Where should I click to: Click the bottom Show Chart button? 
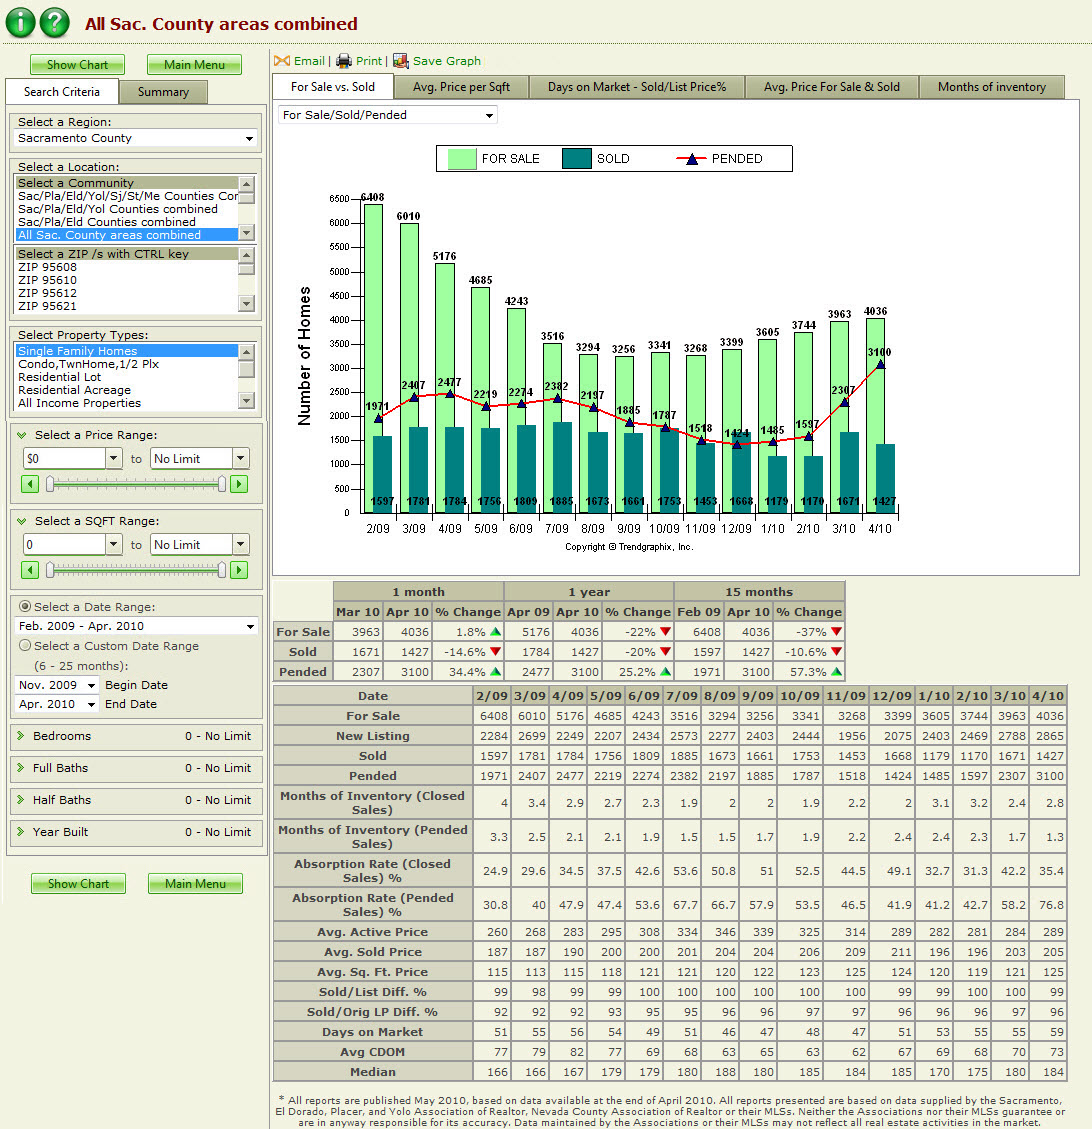tap(78, 883)
